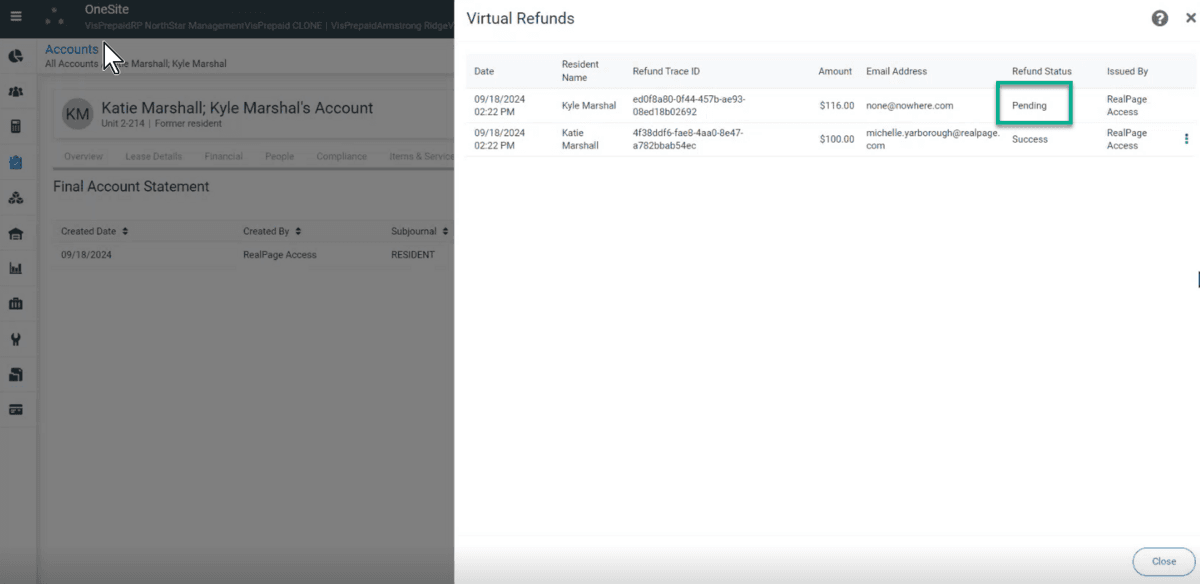The width and height of the screenshot is (1200, 584).
Task: Open the briefcase sidebar icon
Action: pos(16,303)
